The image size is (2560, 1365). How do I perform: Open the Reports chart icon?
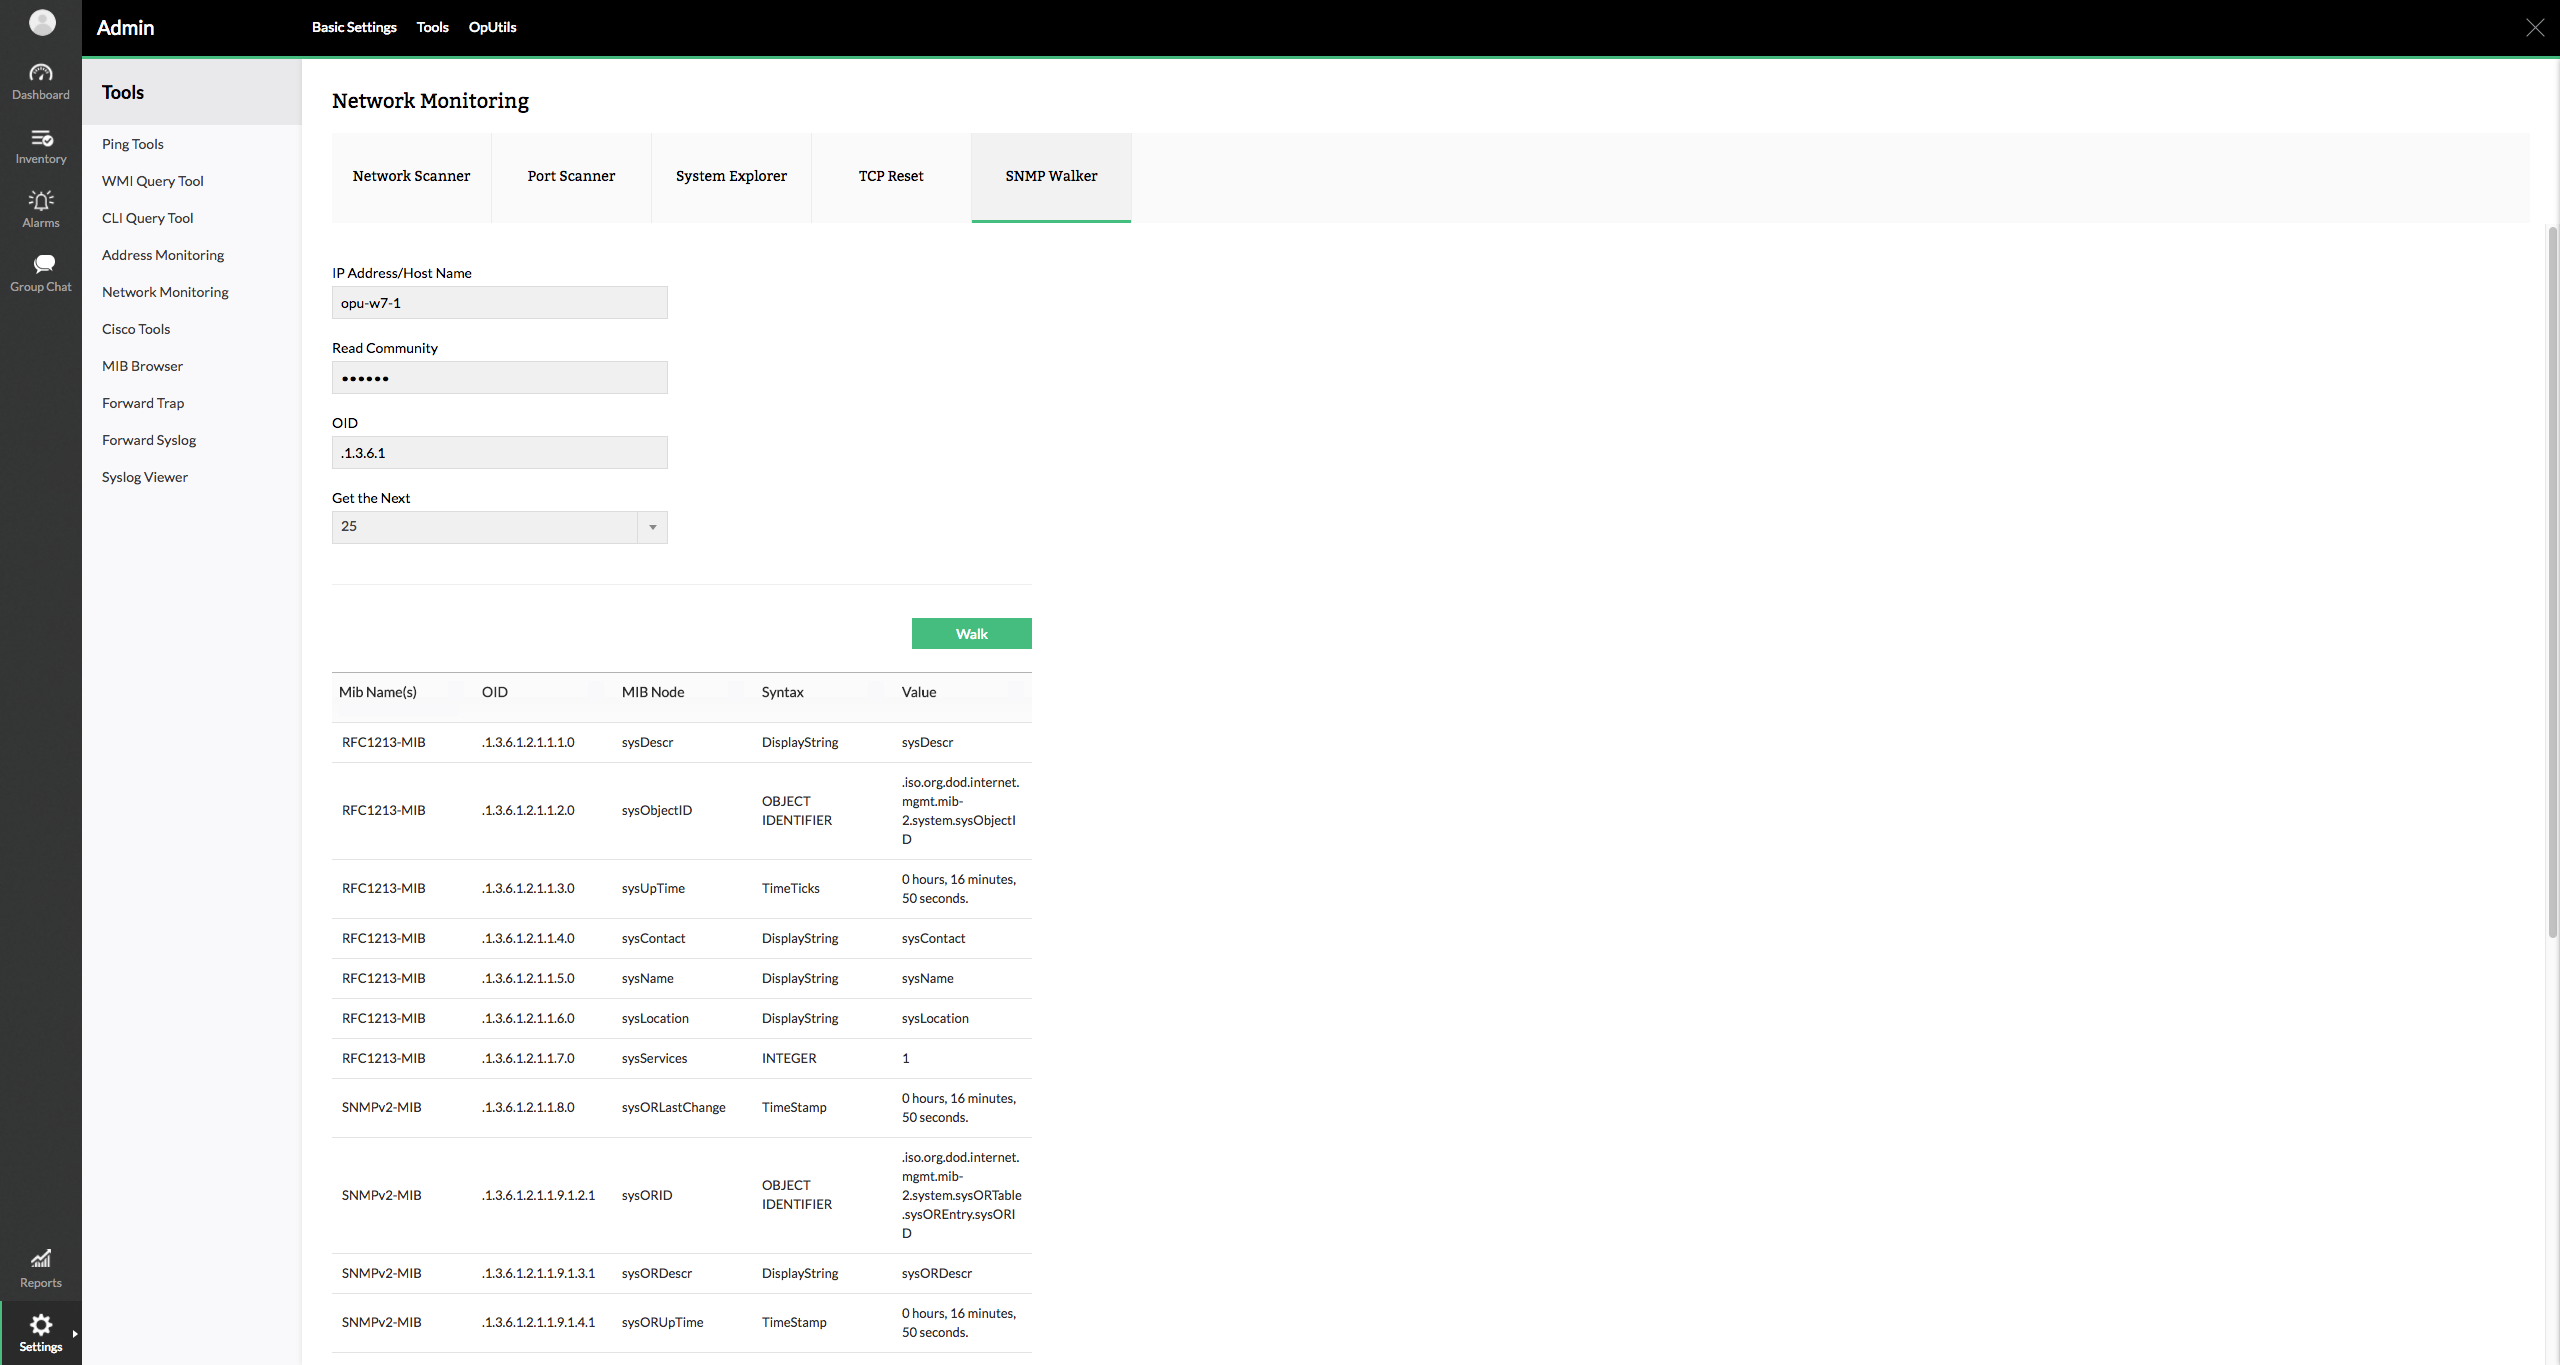pos(41,1259)
